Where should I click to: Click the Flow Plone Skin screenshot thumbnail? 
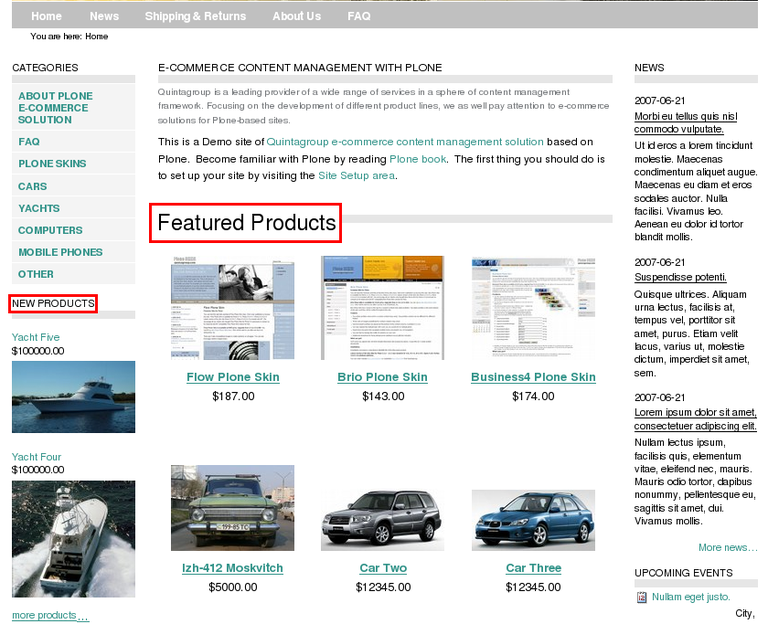tap(233, 308)
